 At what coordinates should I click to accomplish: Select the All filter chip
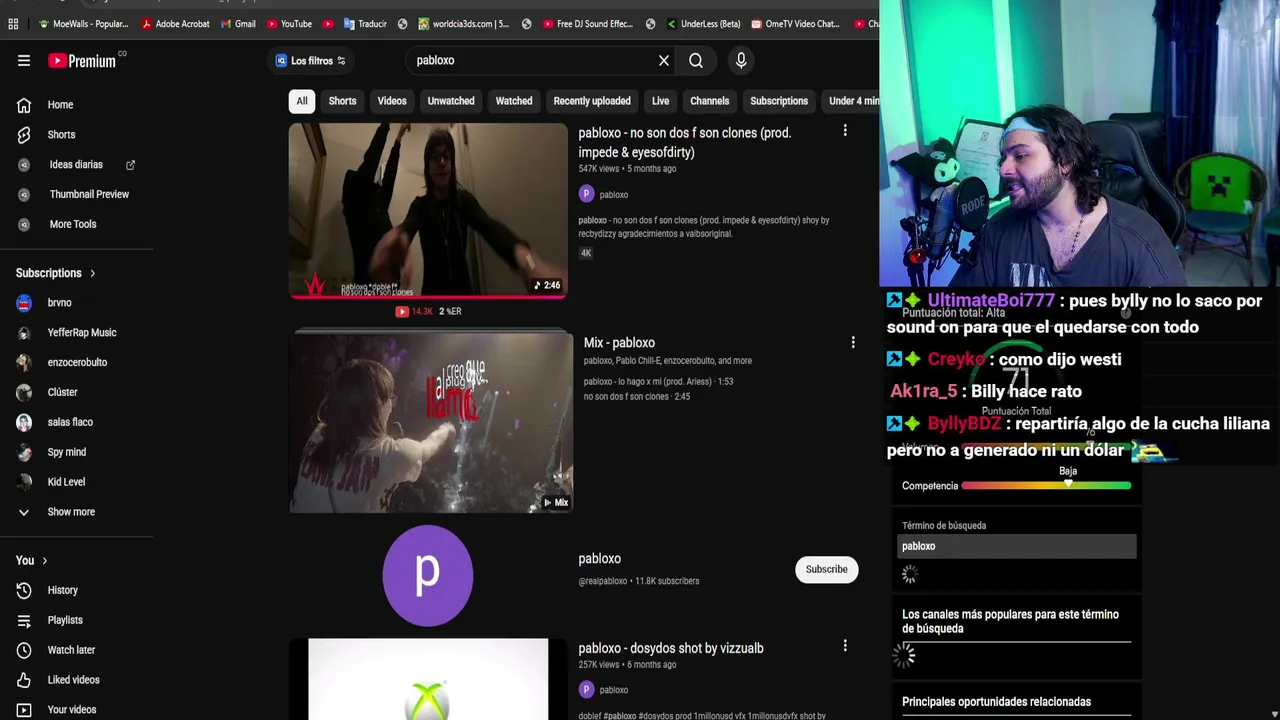[x=301, y=101]
